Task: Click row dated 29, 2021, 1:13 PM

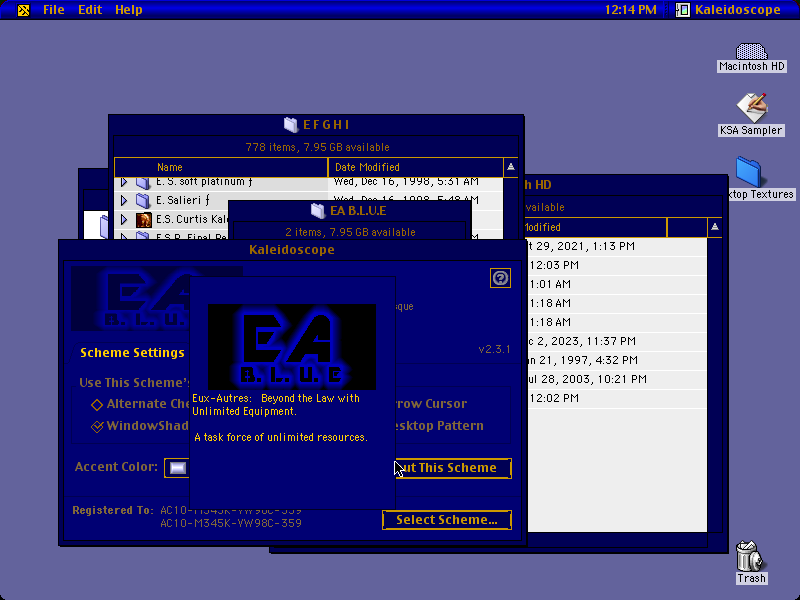Action: 615,246
